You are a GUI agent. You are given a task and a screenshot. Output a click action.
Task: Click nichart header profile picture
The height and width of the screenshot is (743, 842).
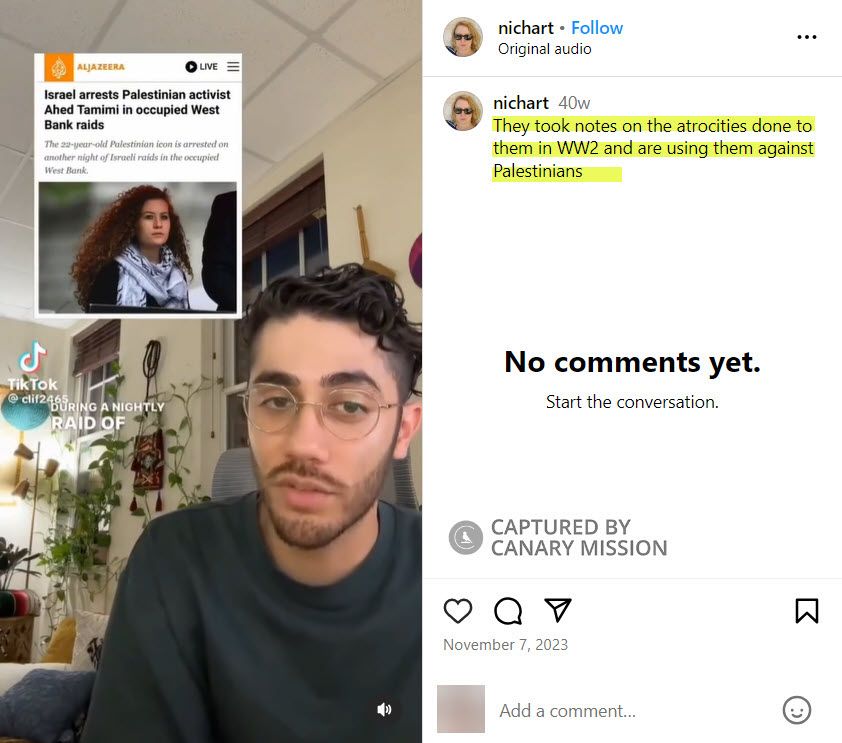point(462,37)
